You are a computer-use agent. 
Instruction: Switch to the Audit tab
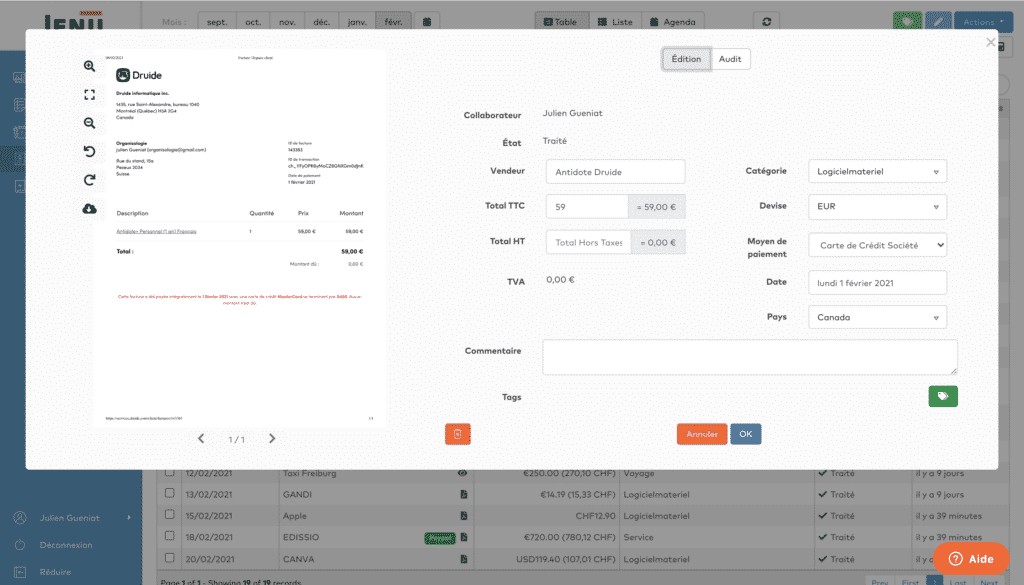click(x=730, y=59)
